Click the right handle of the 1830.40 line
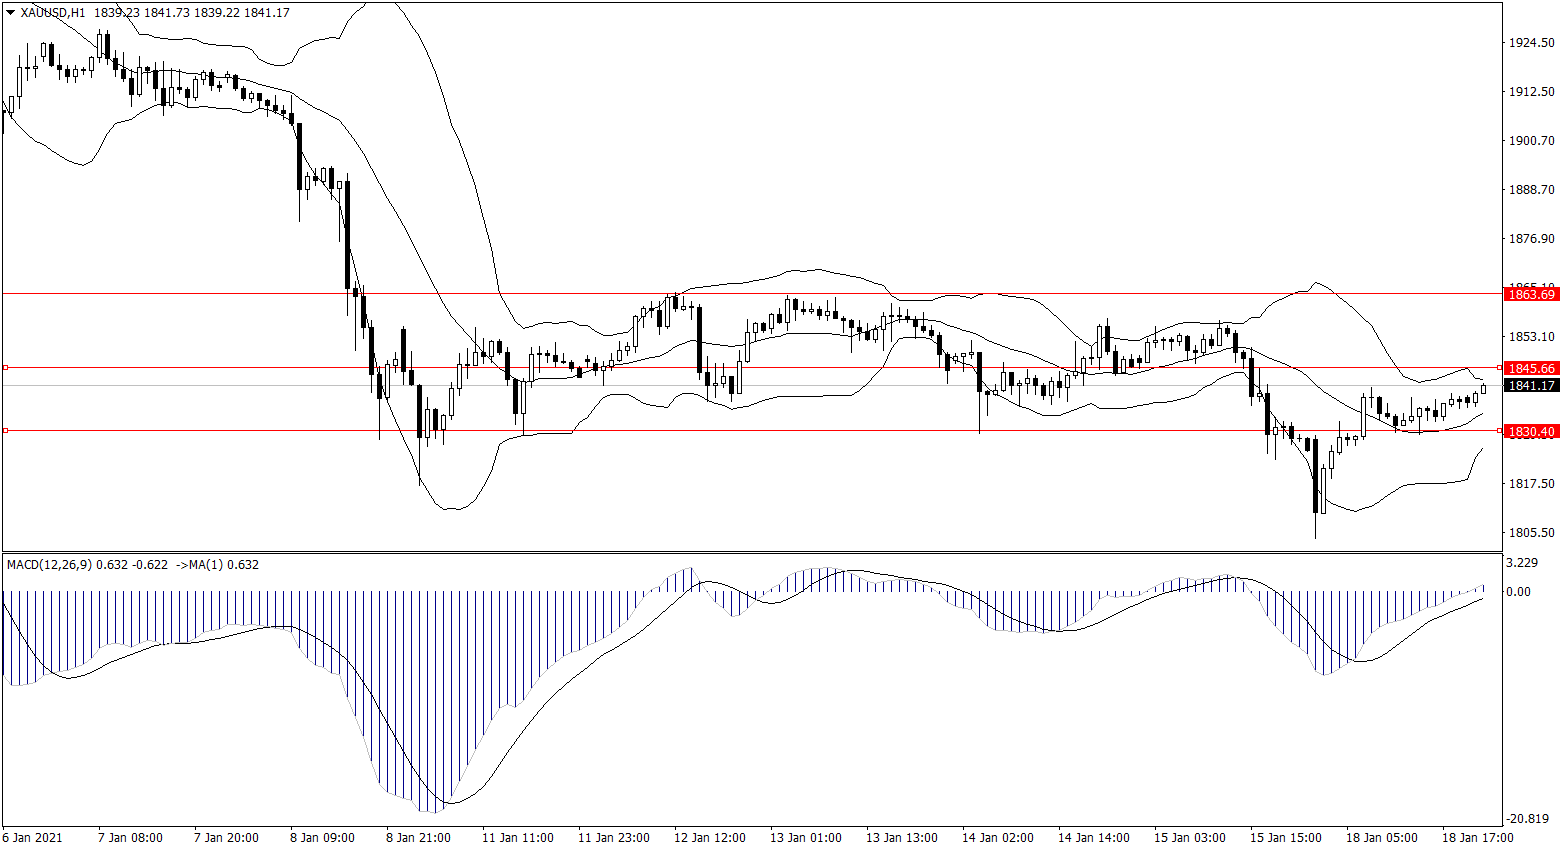Viewport: 1566px width, 850px height. [1498, 431]
